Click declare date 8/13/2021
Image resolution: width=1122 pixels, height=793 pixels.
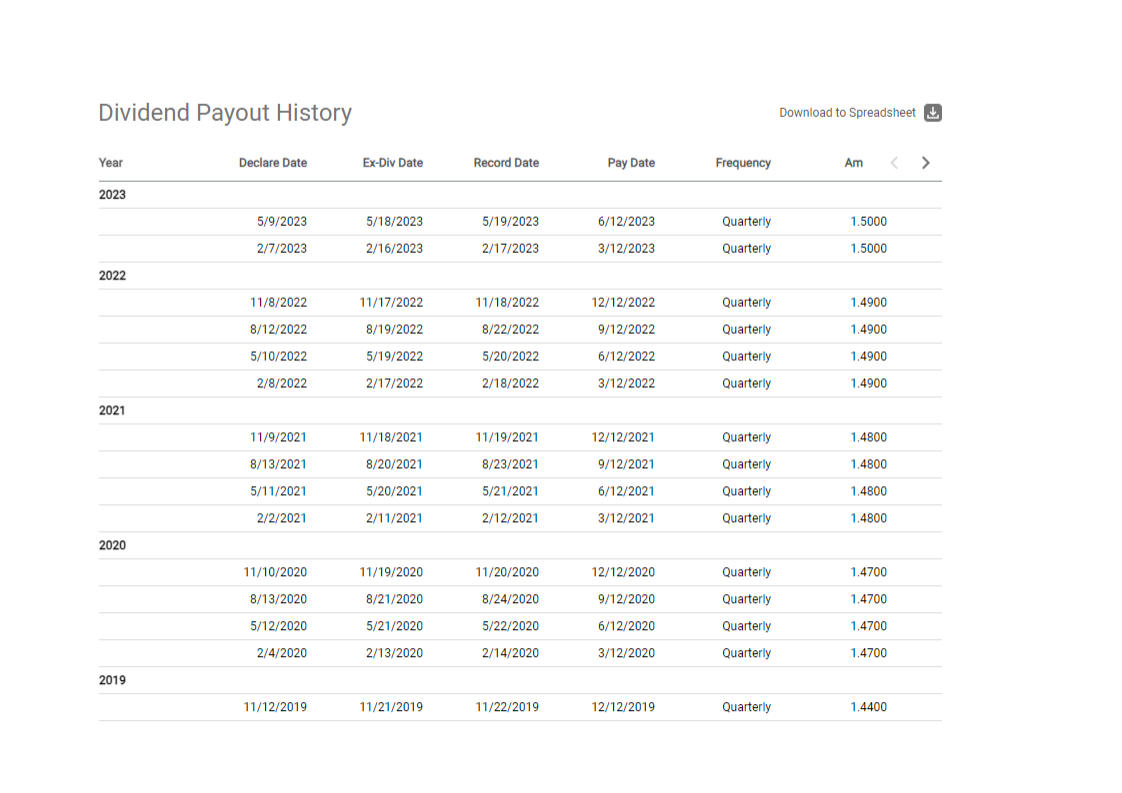(278, 464)
